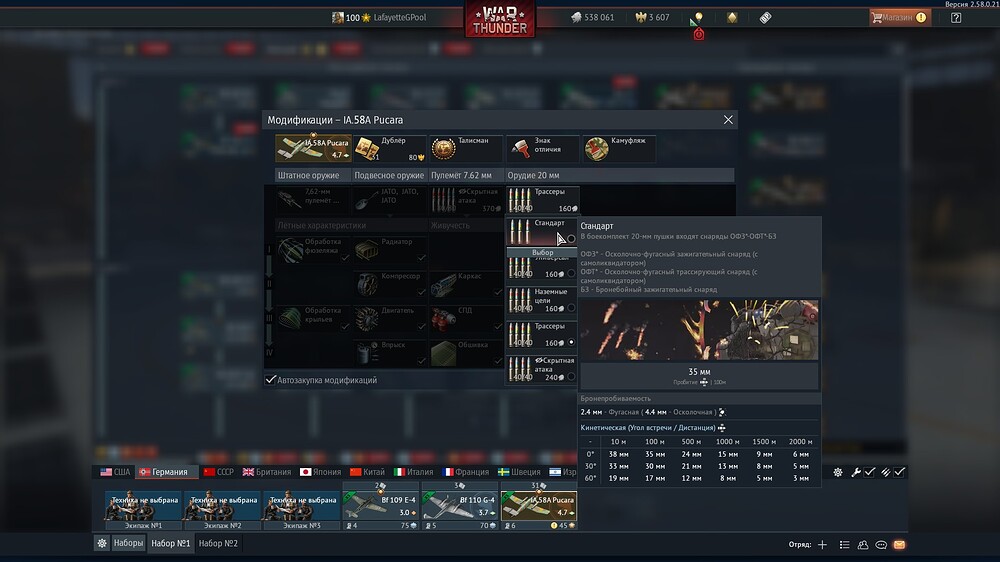Screen dimensions: 1000x562
Task: Click the Радиатор modification icon
Action: pos(367,251)
